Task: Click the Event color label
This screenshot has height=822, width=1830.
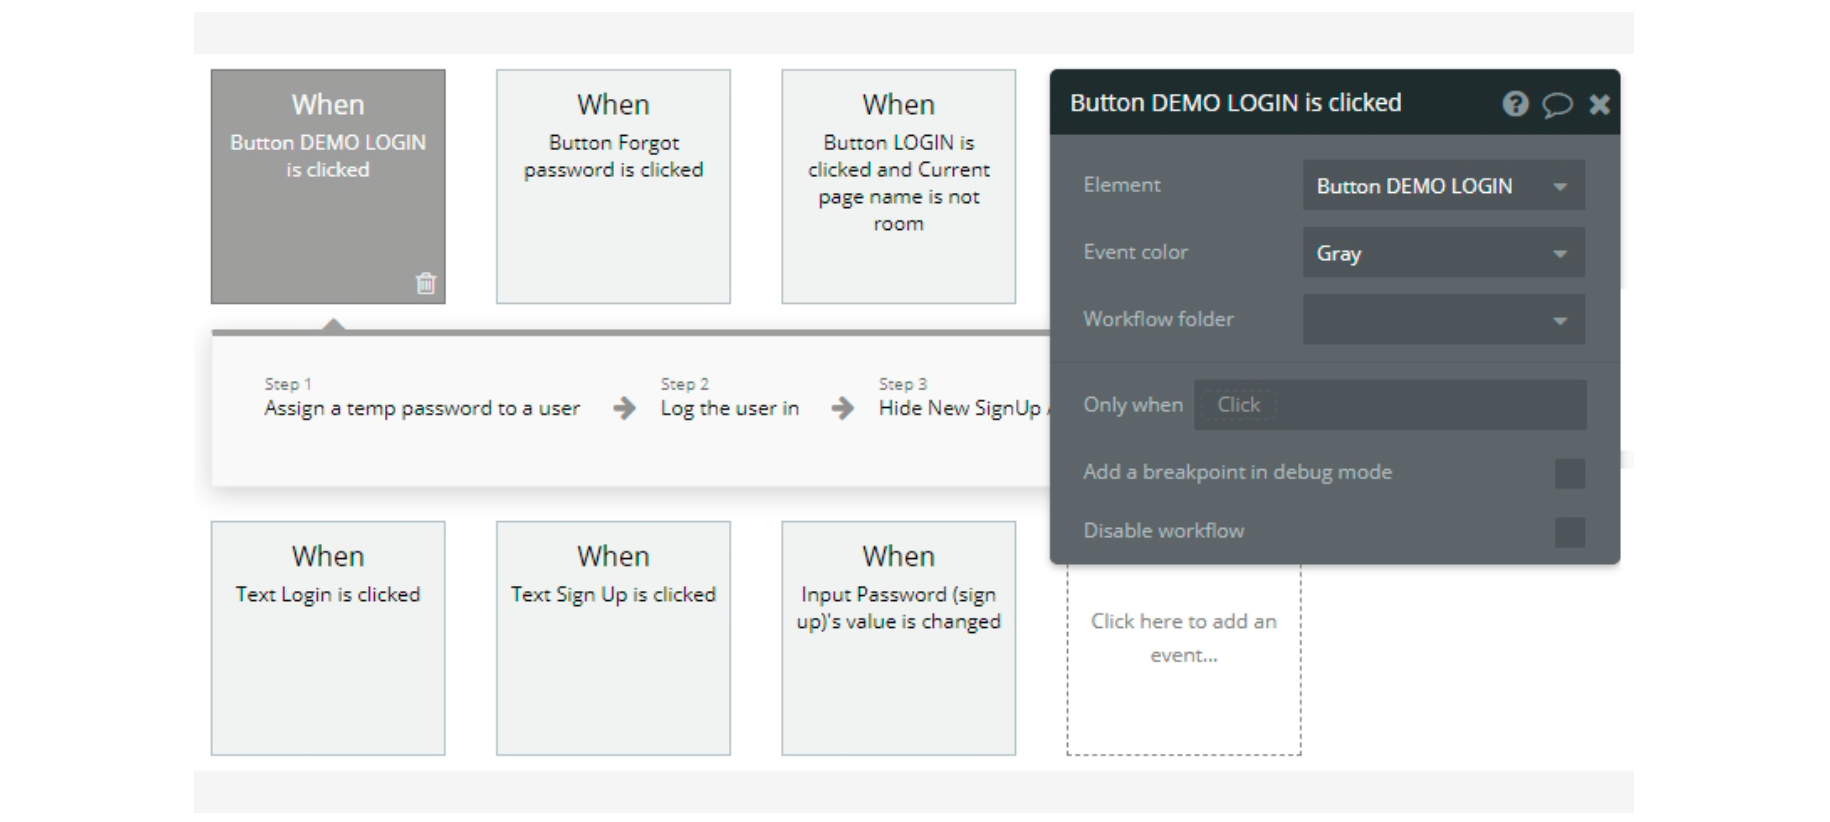Action: pyautogui.click(x=1136, y=252)
